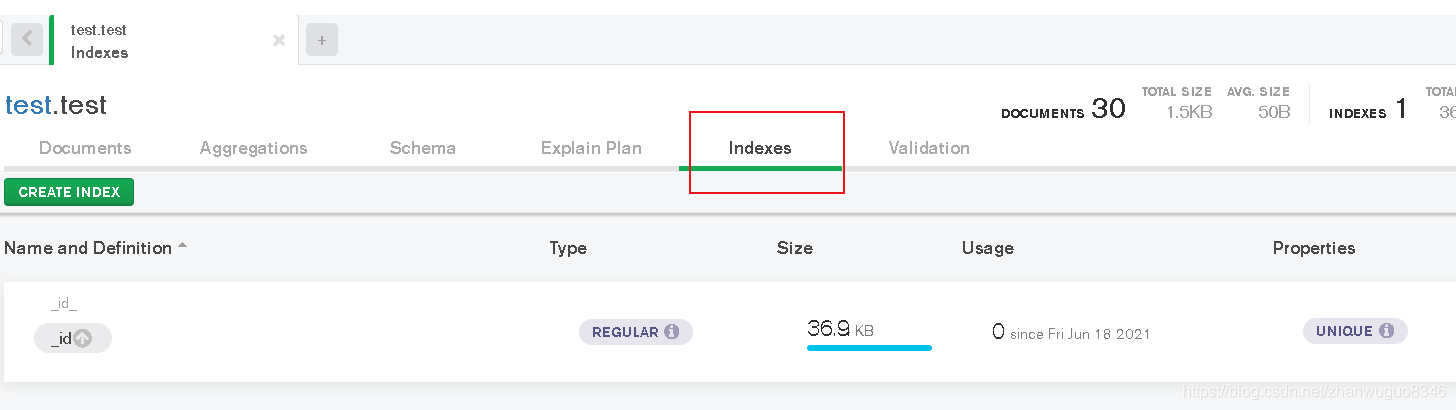Sort by the Usage column header

pyautogui.click(x=987, y=248)
